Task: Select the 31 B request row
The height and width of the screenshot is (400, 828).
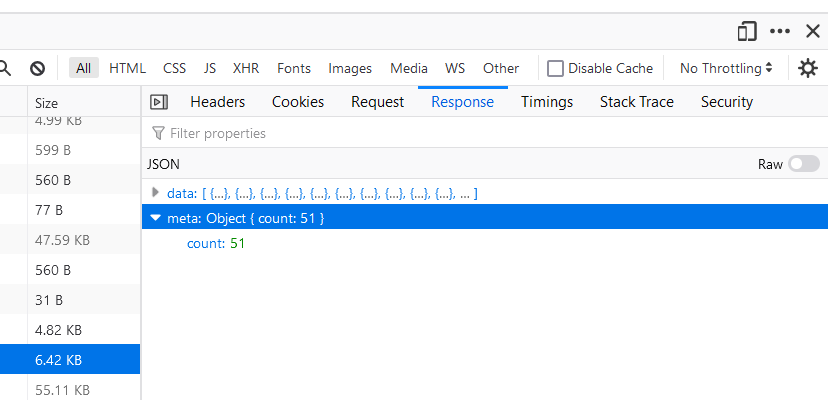Action: 70,300
